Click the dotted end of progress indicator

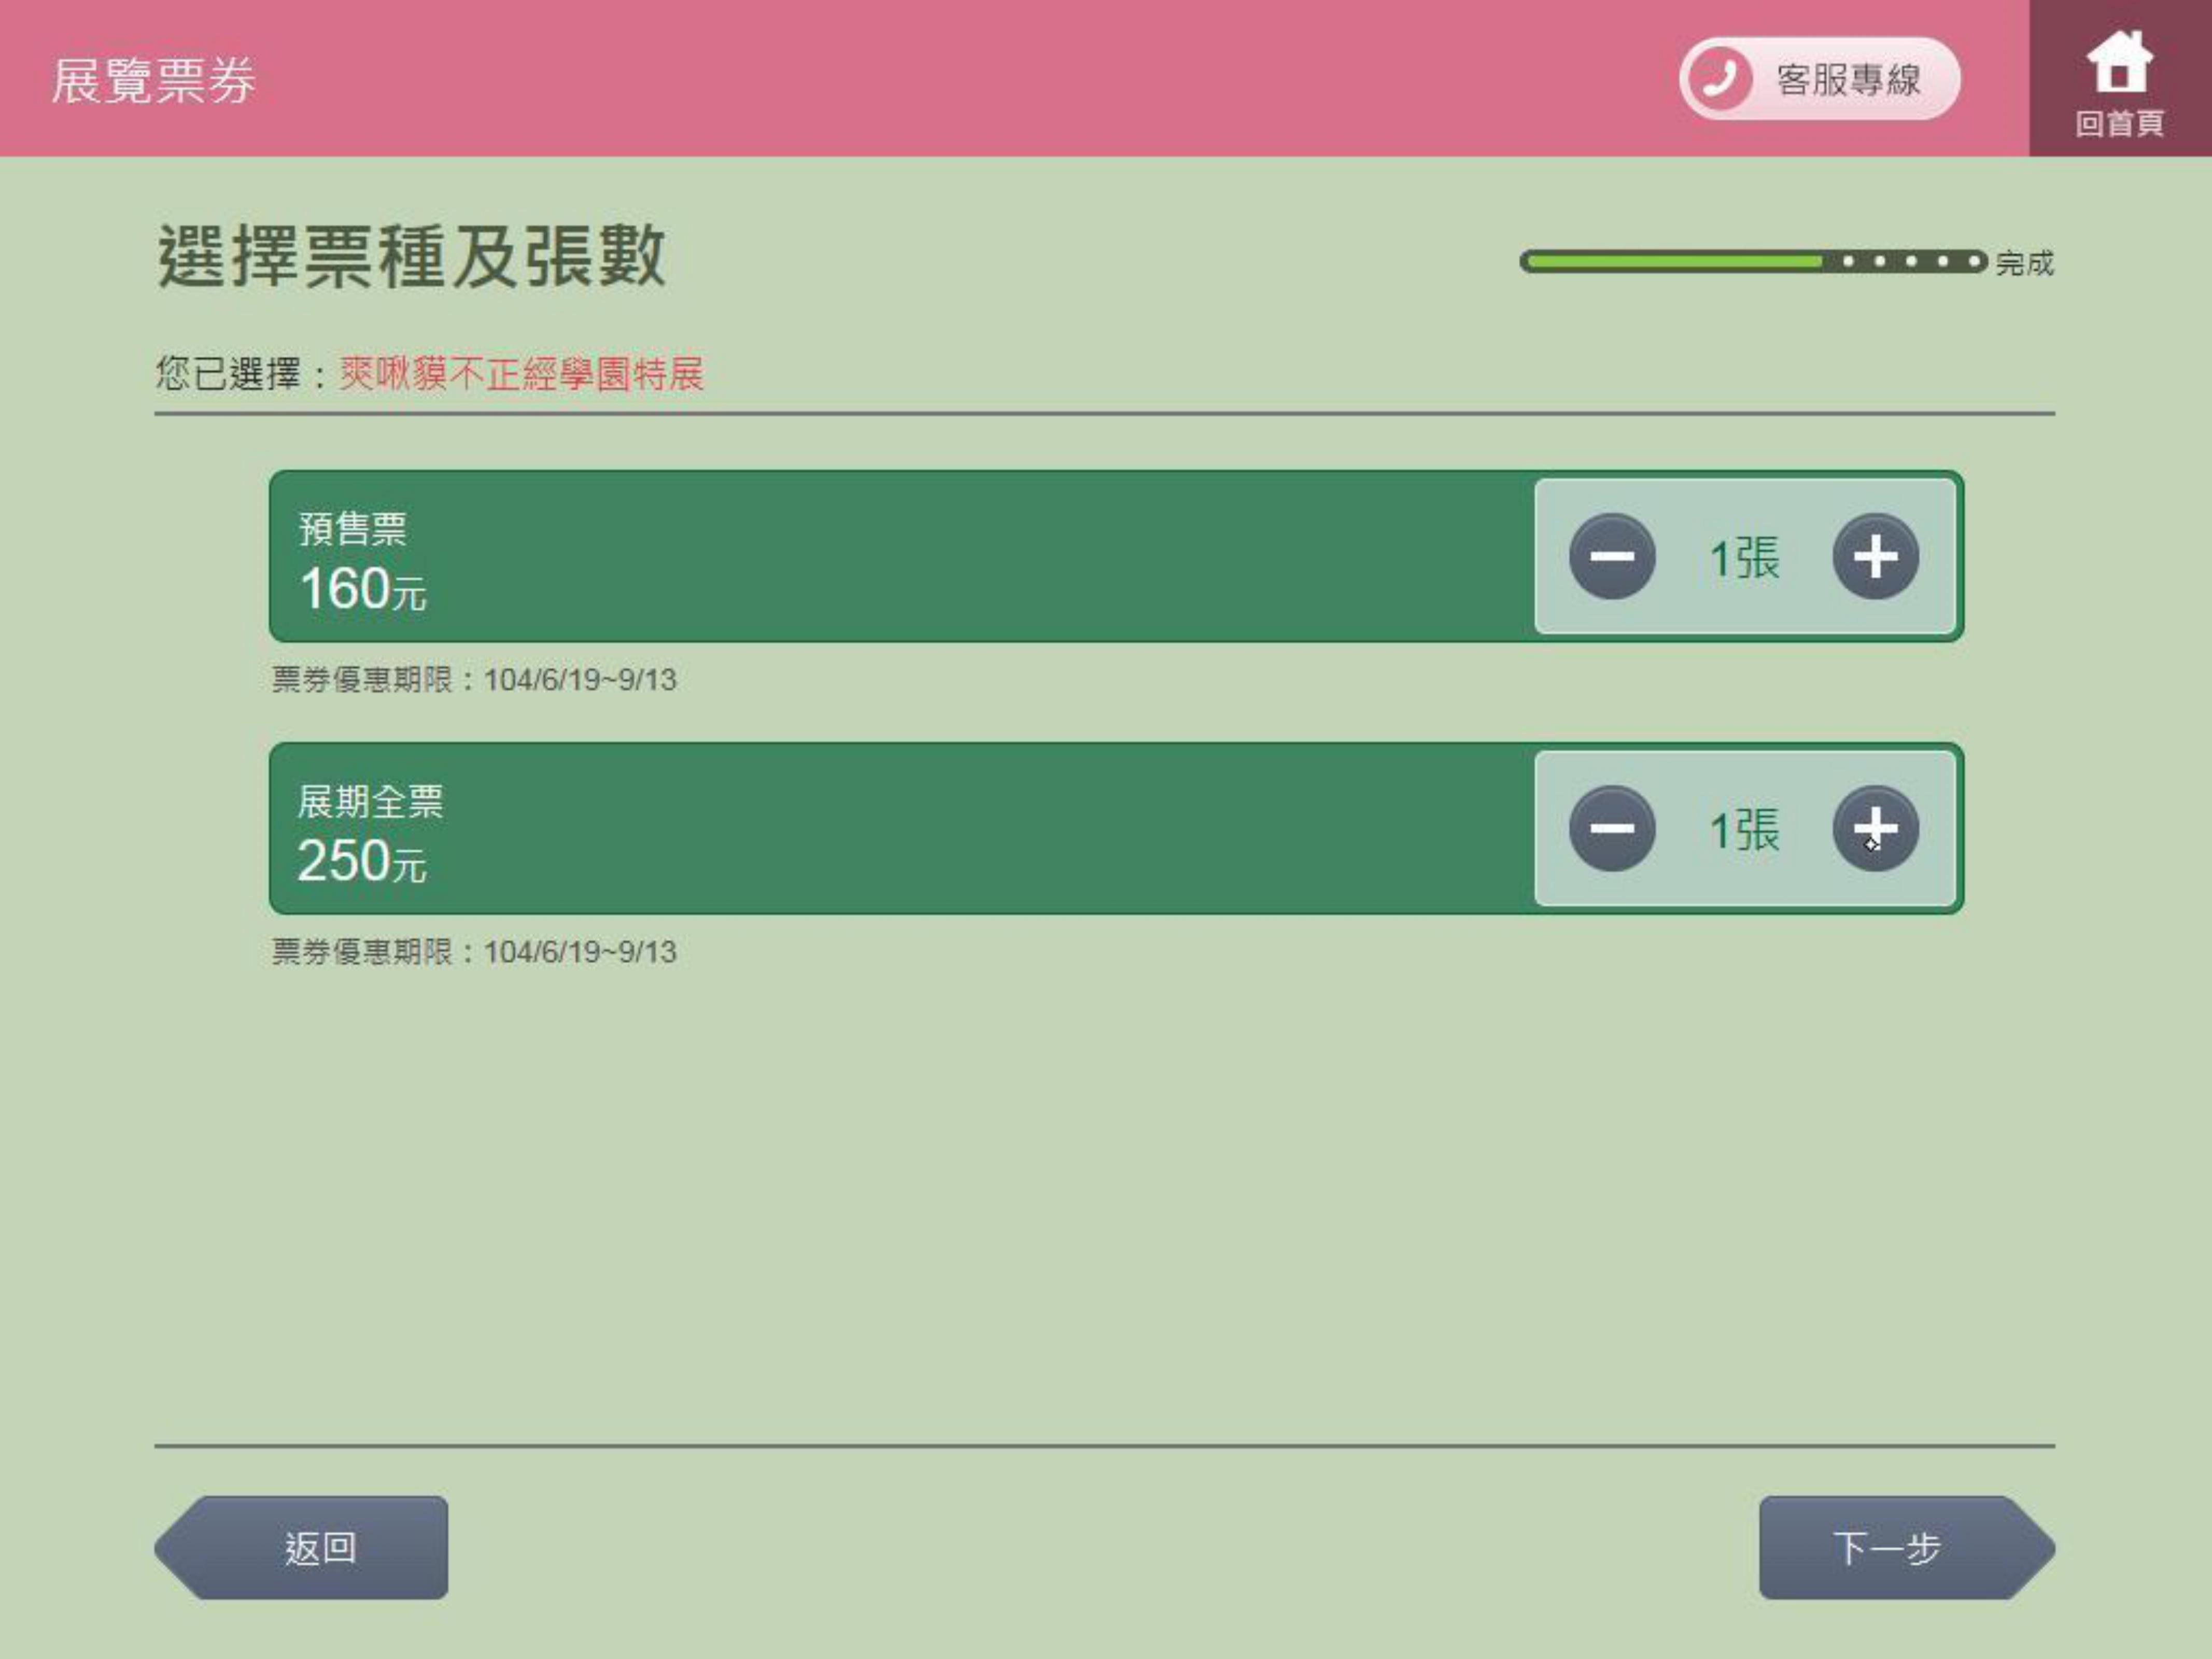(1910, 262)
